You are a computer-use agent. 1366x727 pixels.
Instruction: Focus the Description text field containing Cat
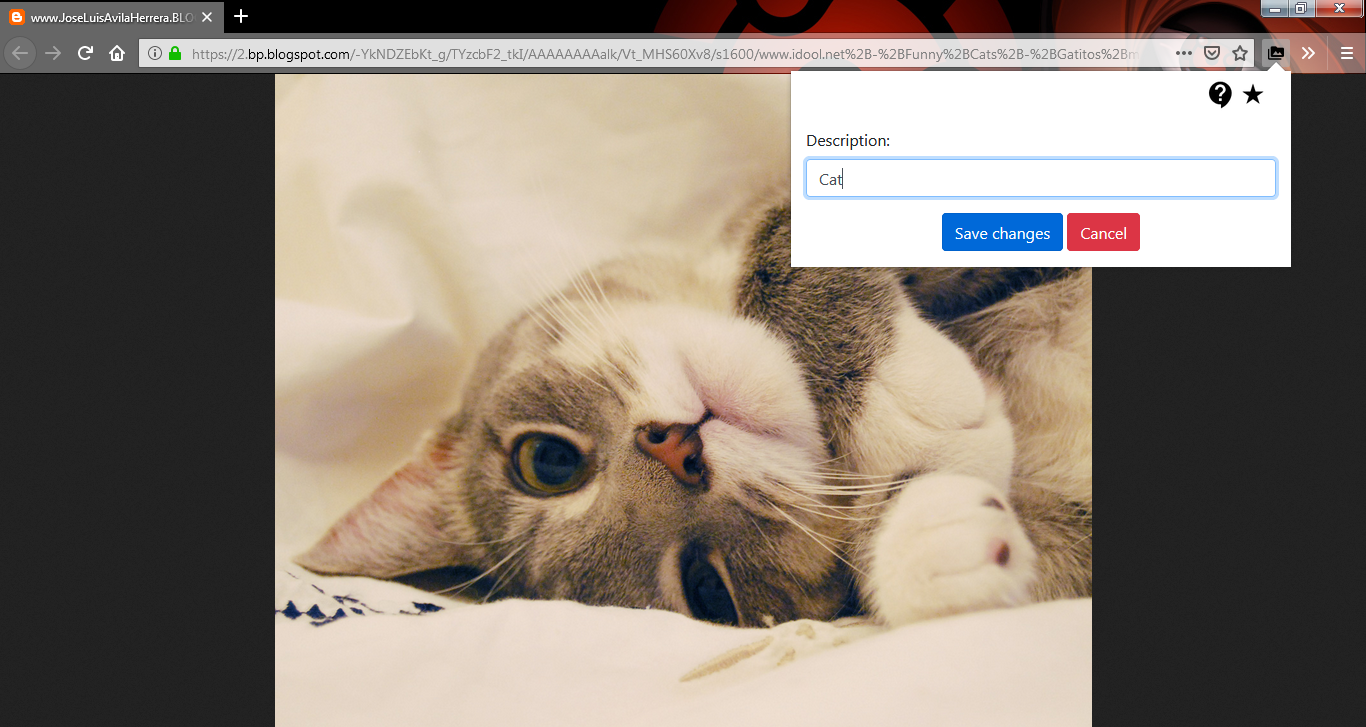point(1040,179)
